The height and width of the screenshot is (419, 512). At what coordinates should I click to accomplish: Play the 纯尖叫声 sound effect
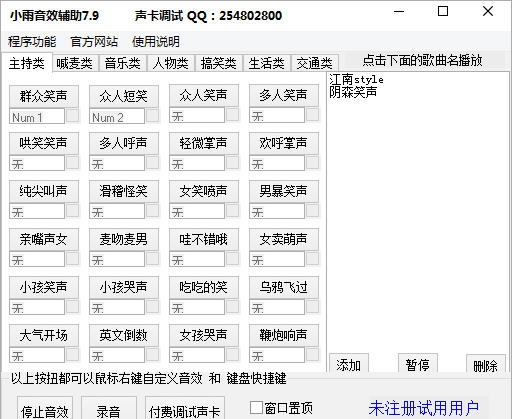[x=44, y=191]
